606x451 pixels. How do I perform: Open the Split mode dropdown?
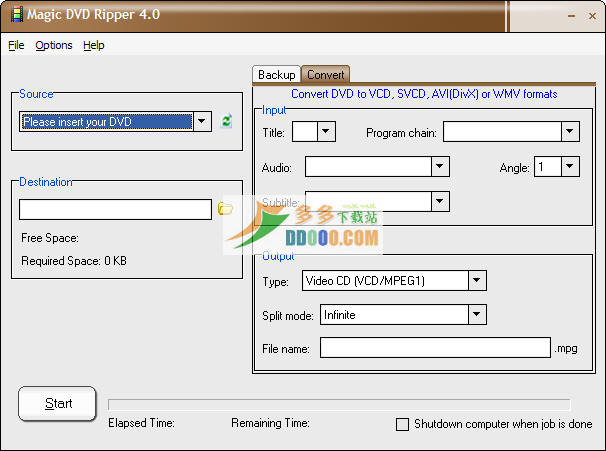tap(477, 315)
